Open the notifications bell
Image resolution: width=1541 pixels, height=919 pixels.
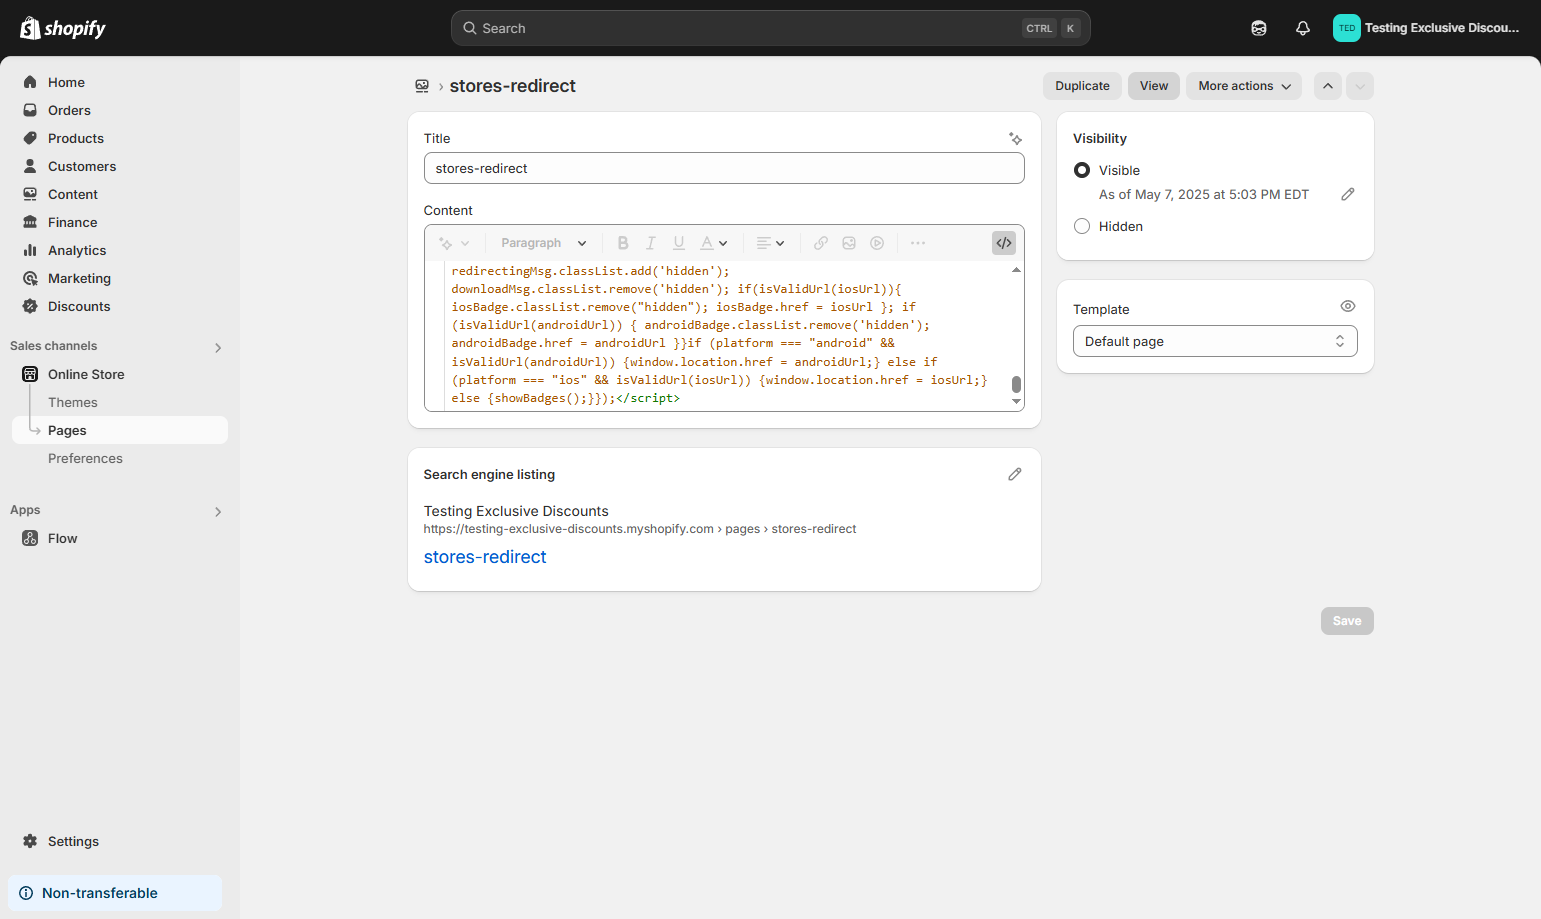pyautogui.click(x=1303, y=28)
